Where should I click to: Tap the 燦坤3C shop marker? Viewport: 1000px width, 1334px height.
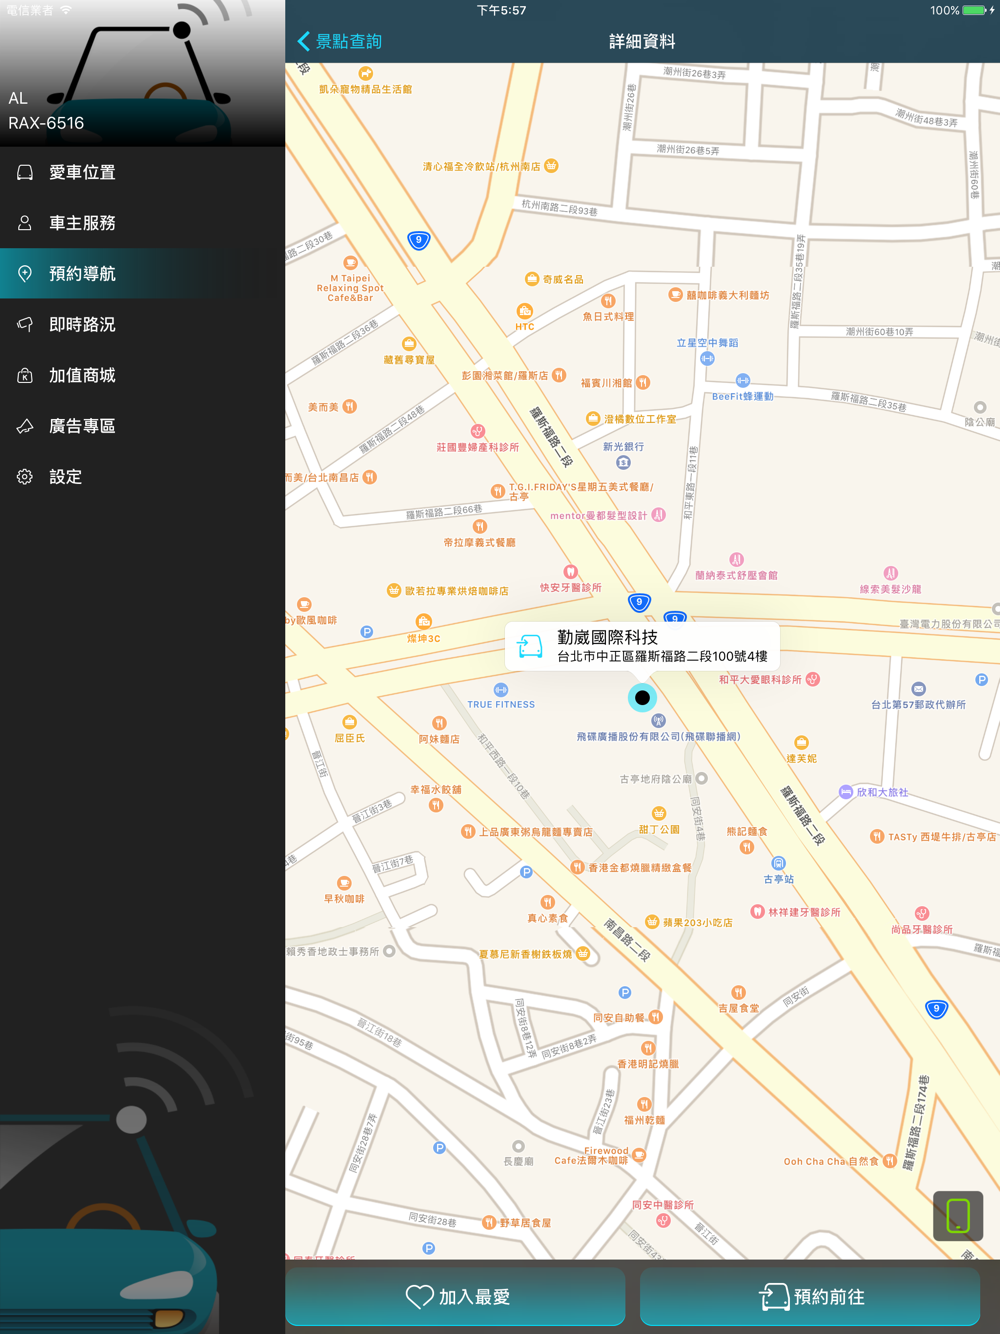(x=424, y=622)
